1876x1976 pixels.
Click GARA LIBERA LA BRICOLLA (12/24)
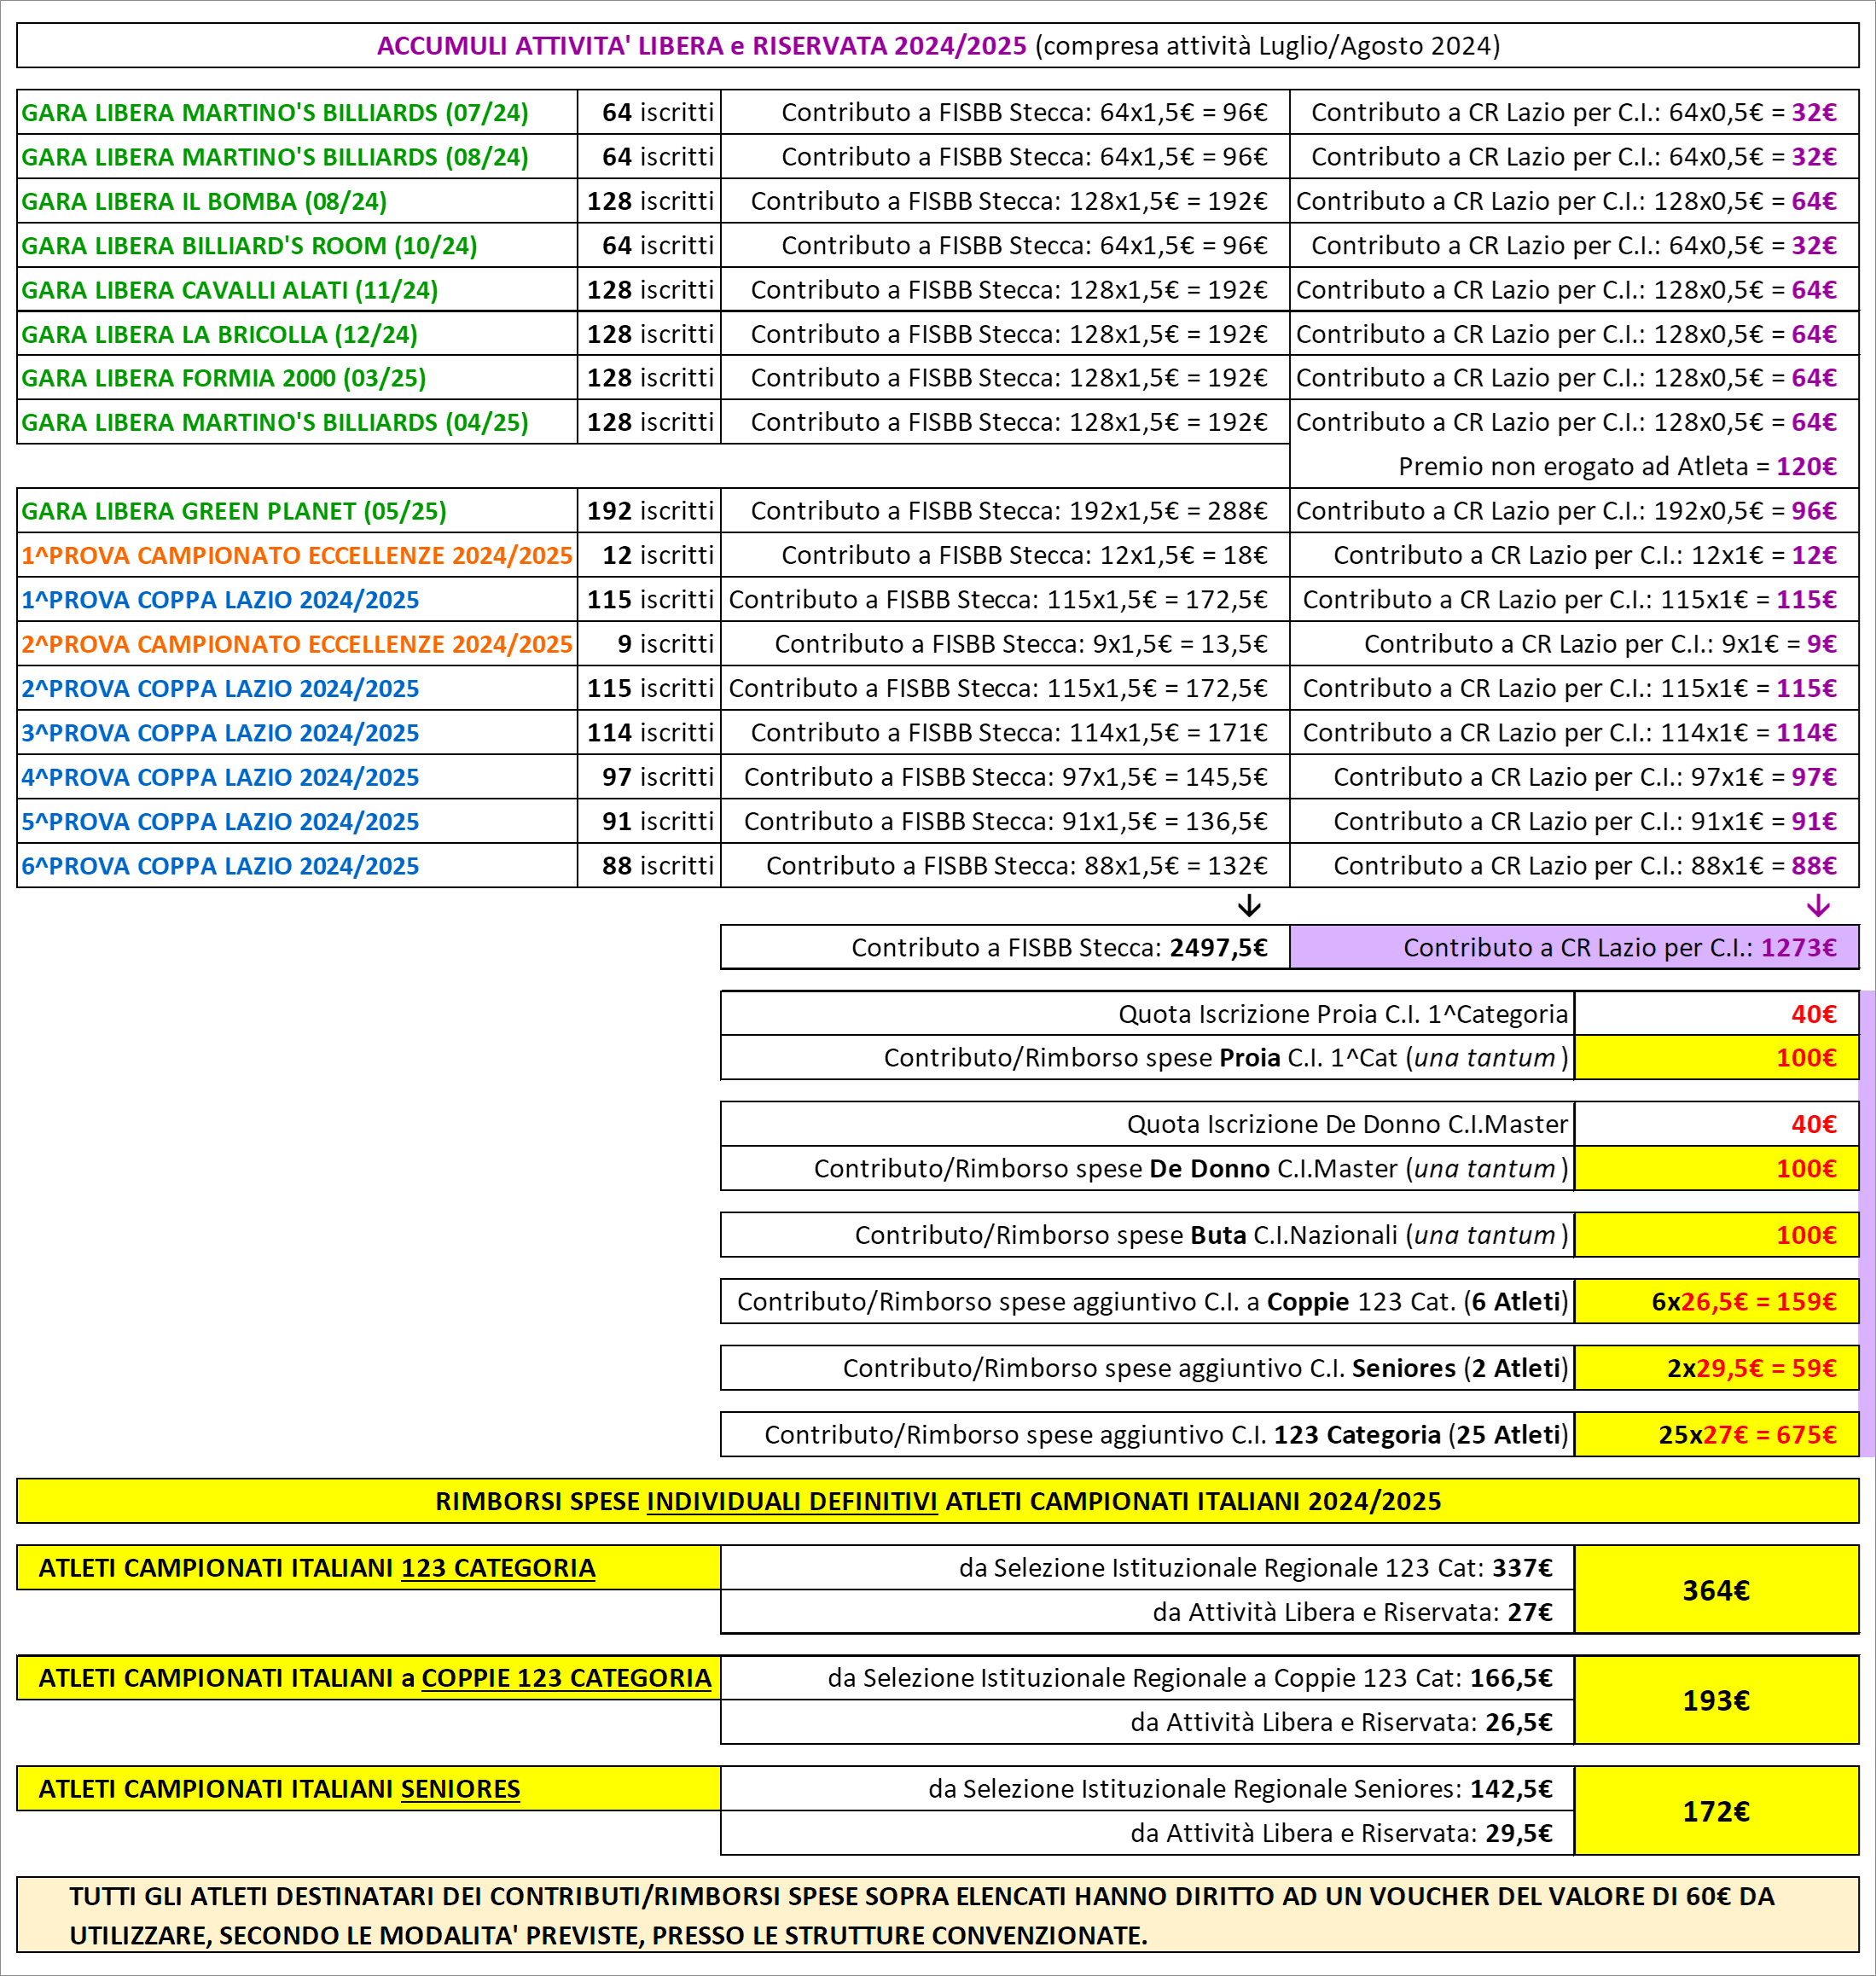point(219,334)
